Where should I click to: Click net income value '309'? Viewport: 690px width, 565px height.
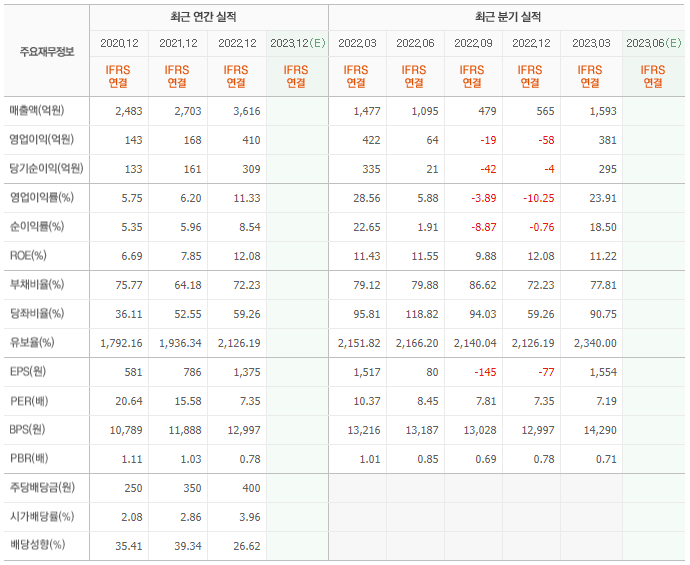(x=251, y=169)
